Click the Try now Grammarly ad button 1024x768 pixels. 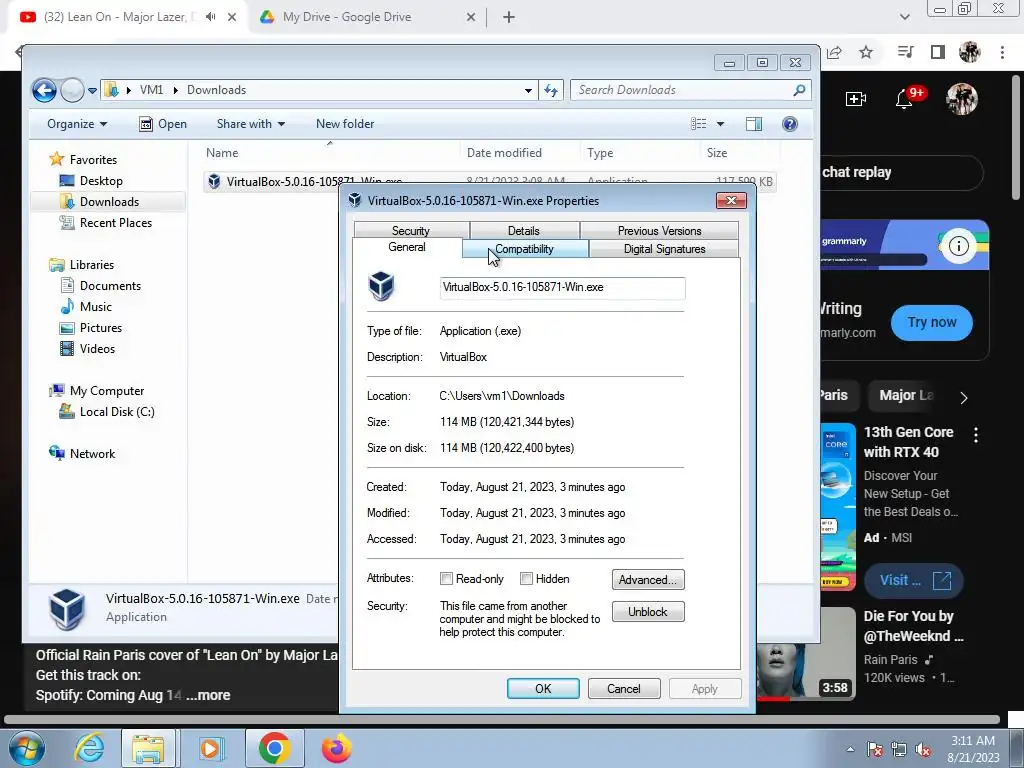pos(931,322)
